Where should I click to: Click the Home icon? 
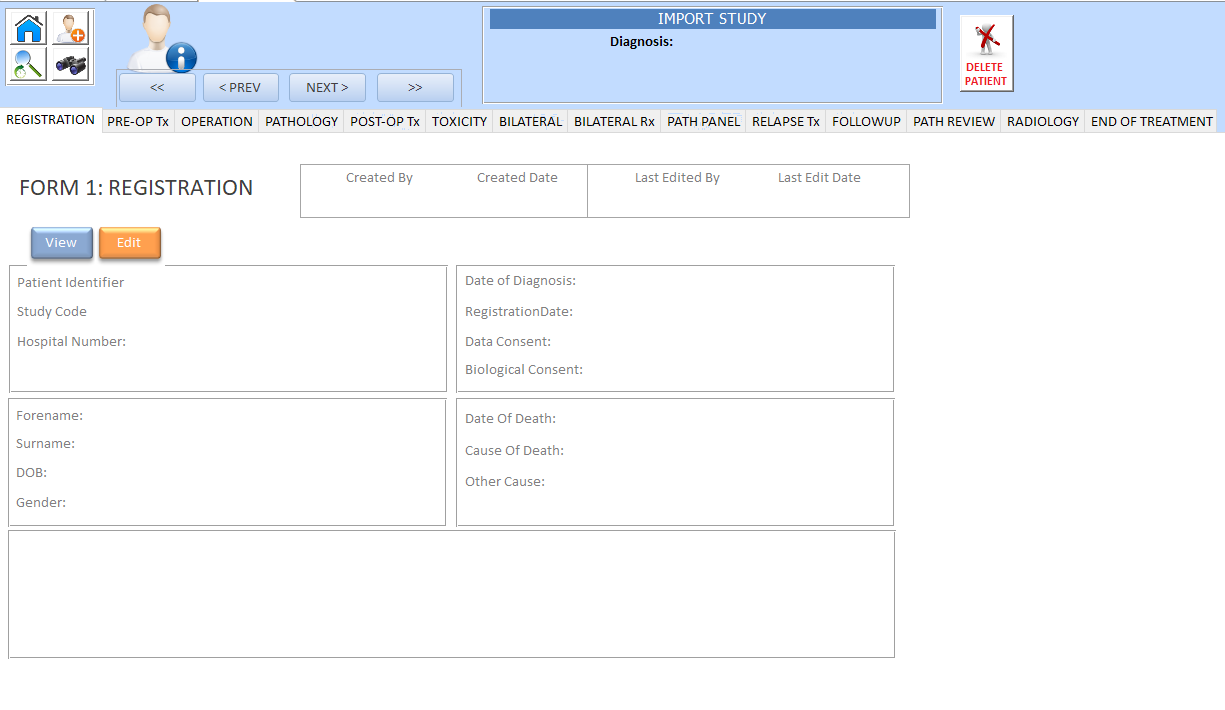click(x=29, y=28)
